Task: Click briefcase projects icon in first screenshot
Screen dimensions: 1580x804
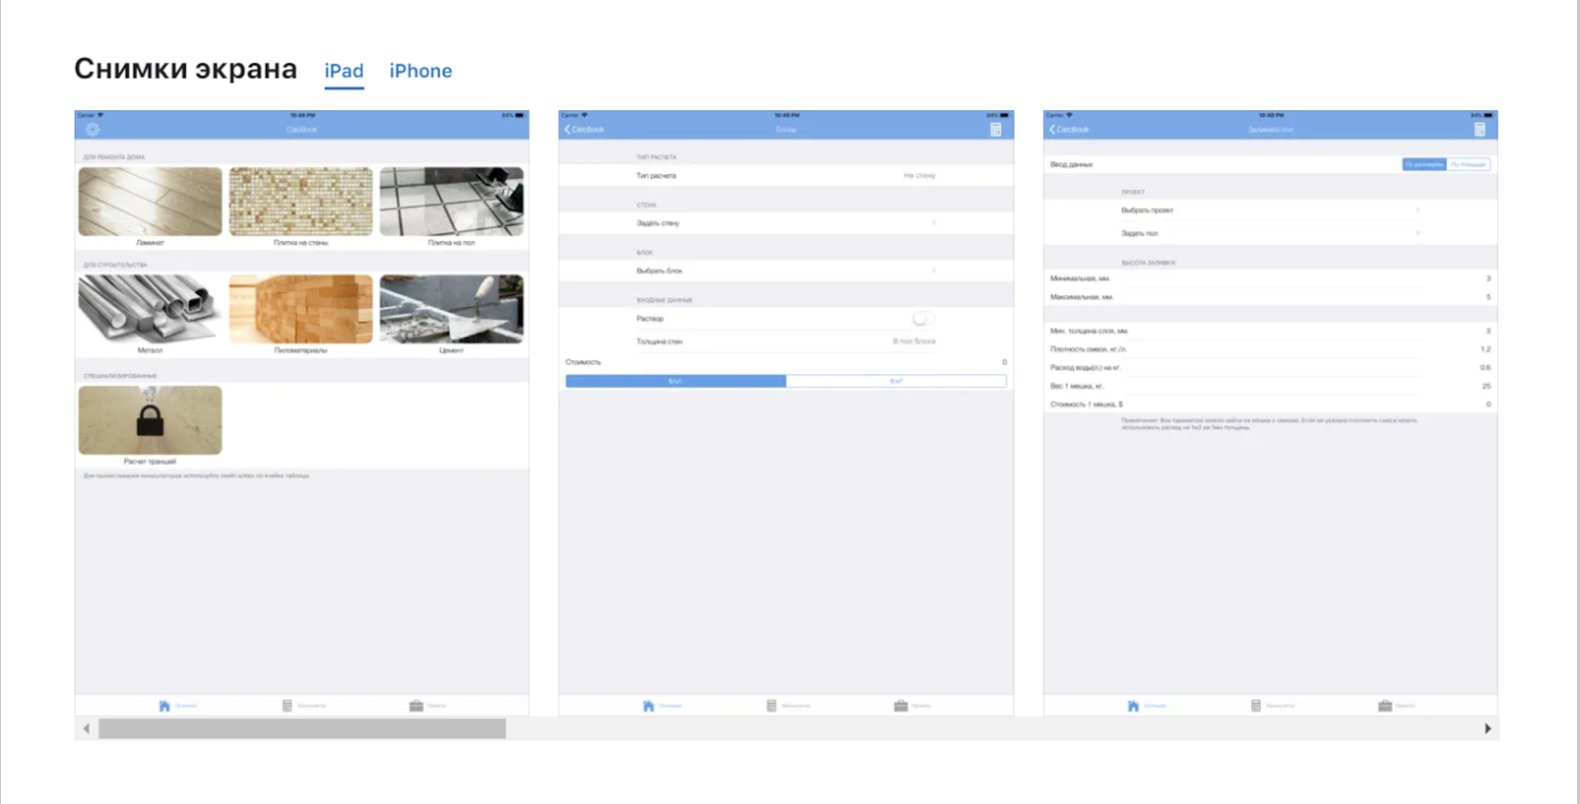Action: coord(416,706)
